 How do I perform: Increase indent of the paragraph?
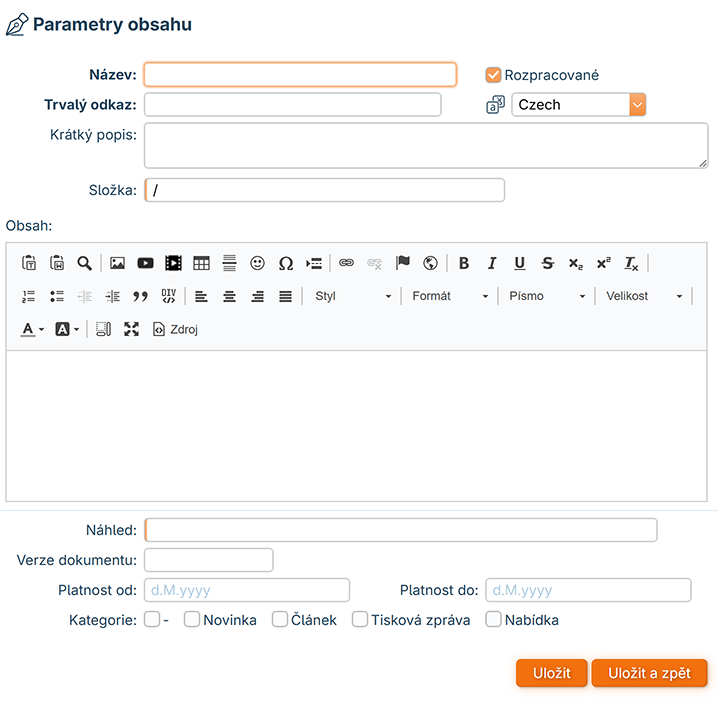113,296
